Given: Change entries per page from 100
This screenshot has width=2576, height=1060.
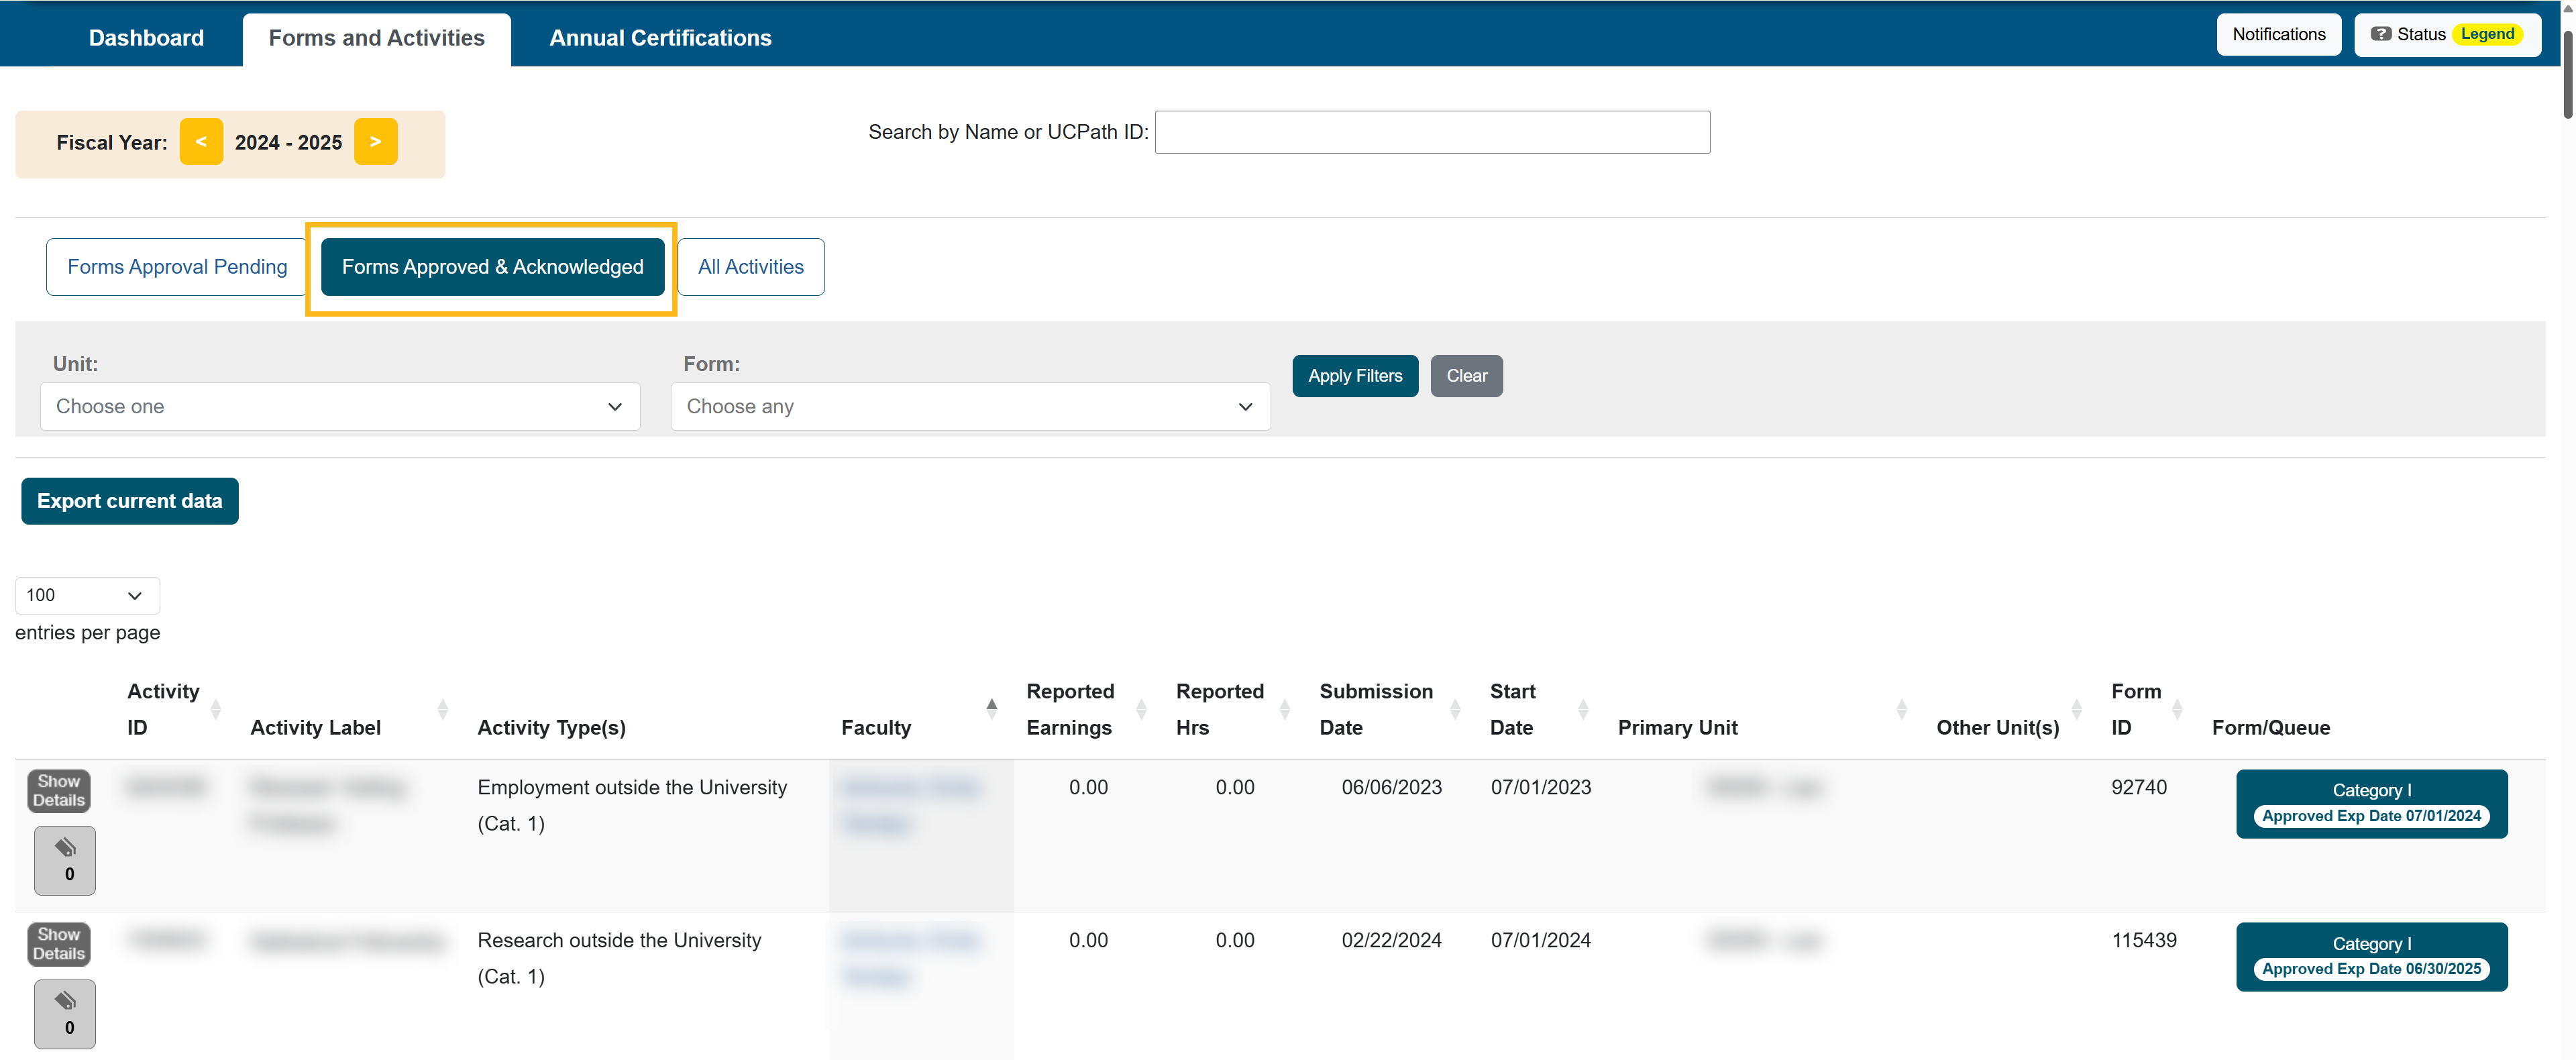Looking at the screenshot, I should tap(87, 596).
